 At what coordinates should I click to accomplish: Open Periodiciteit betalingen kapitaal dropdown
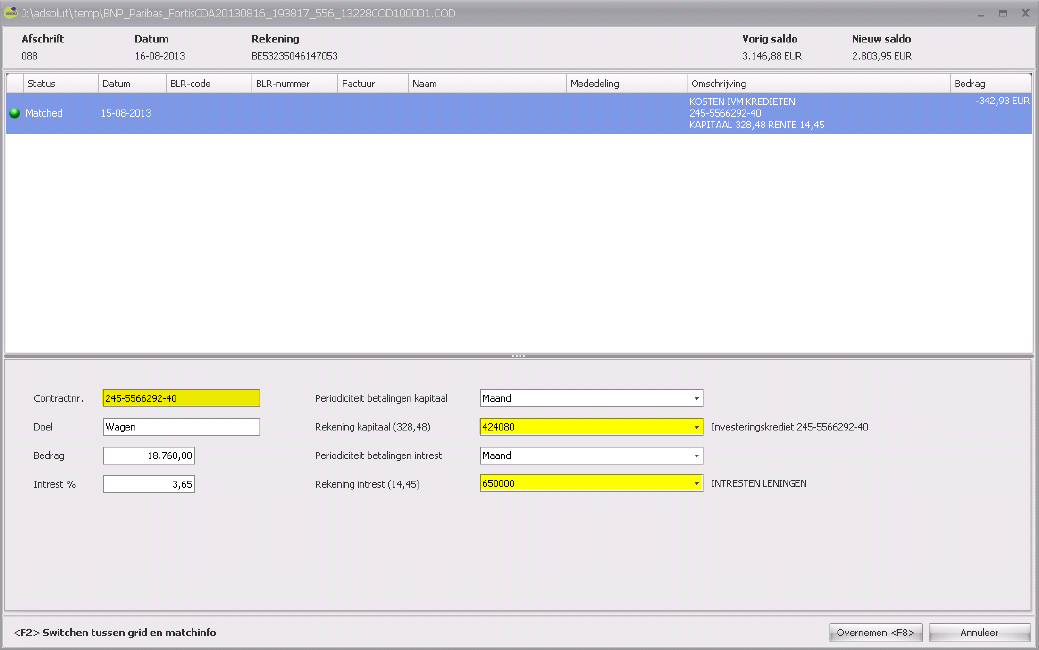coord(696,398)
